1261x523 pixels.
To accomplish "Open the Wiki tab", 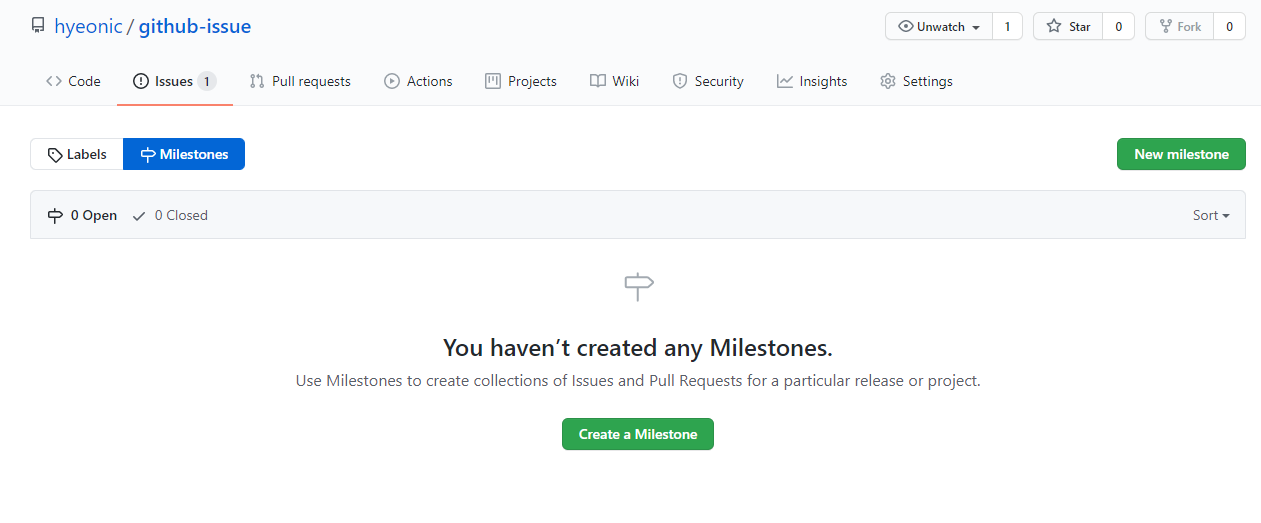I will tap(614, 81).
